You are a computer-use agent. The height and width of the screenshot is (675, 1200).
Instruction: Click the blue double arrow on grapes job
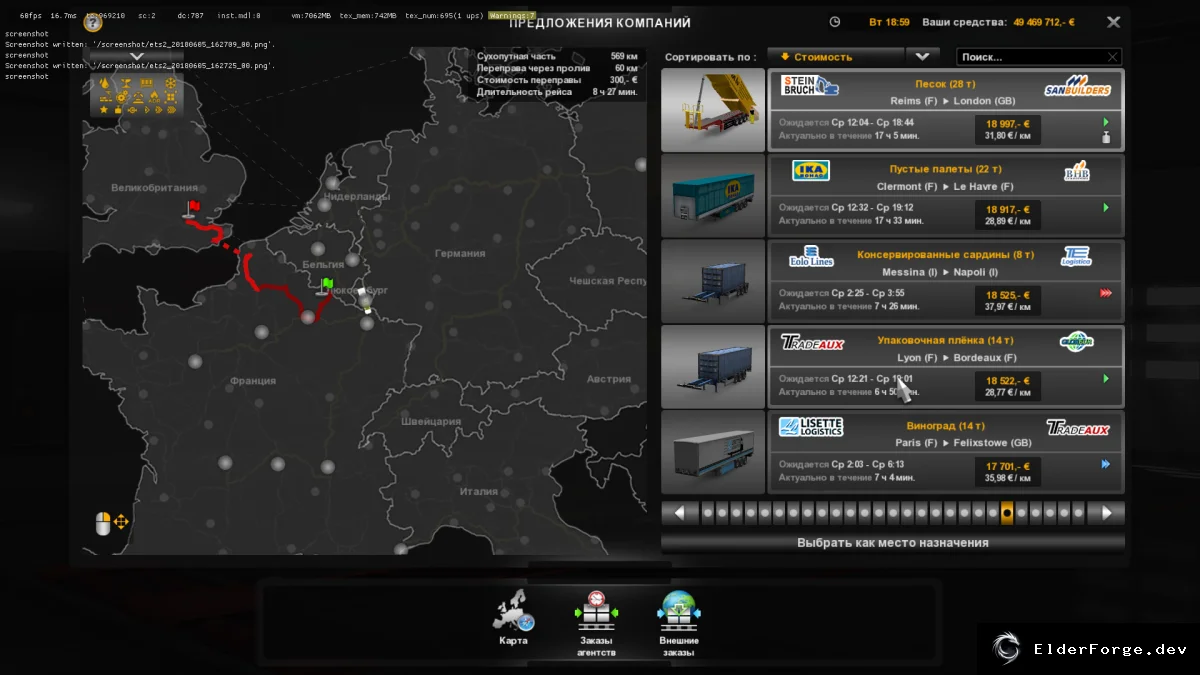[x=1106, y=465]
